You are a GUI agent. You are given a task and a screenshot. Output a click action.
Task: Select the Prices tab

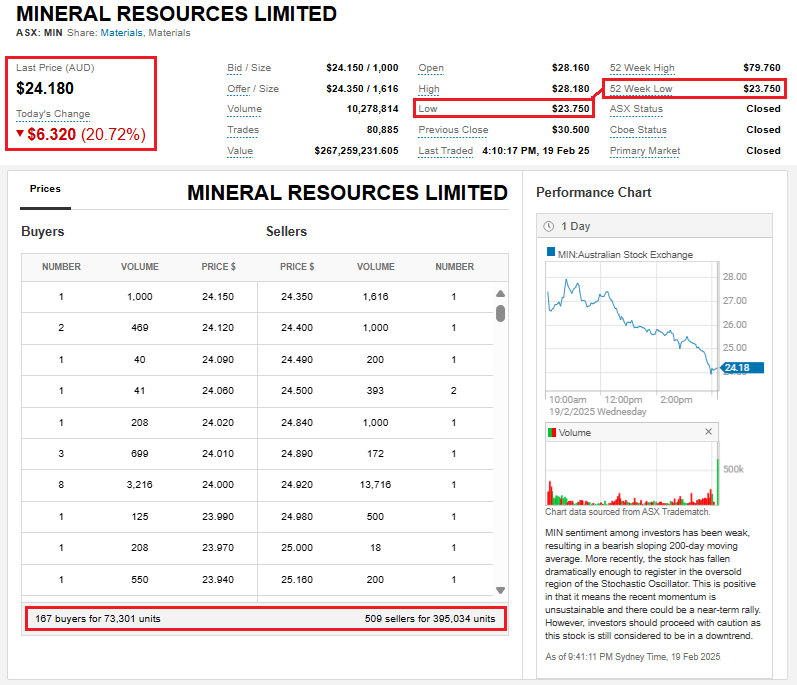click(45, 189)
